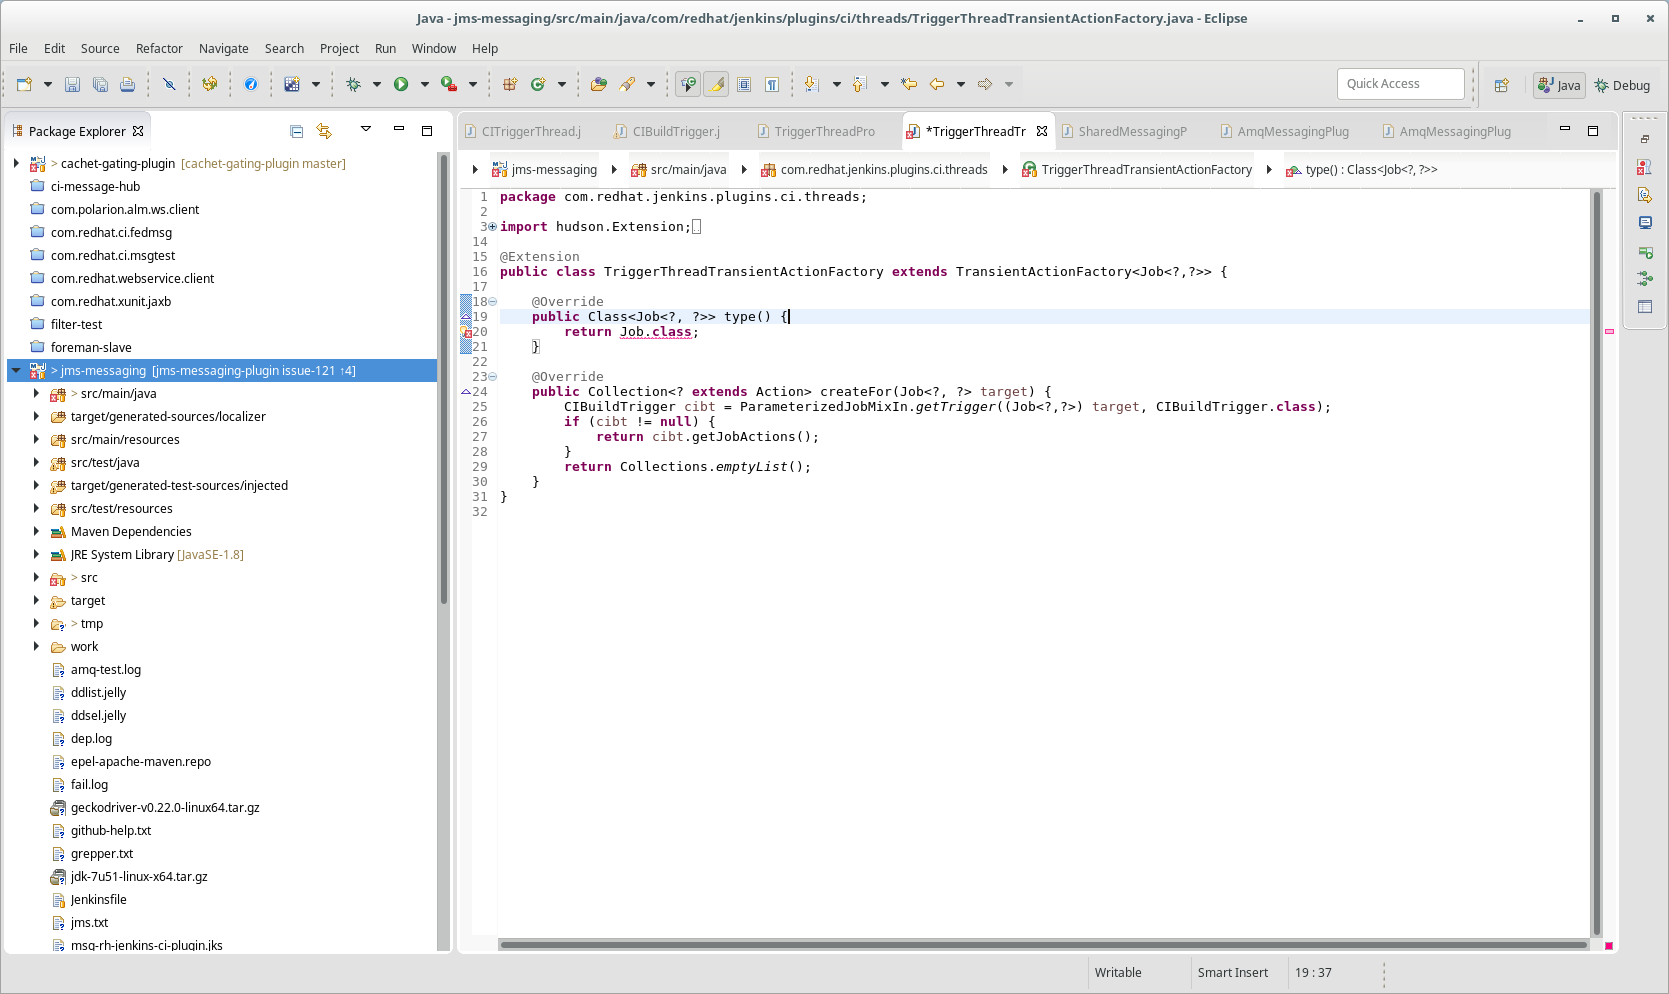Launch Debug with the green bug icon
Viewport: 1669px width, 994px height.
coord(353,85)
